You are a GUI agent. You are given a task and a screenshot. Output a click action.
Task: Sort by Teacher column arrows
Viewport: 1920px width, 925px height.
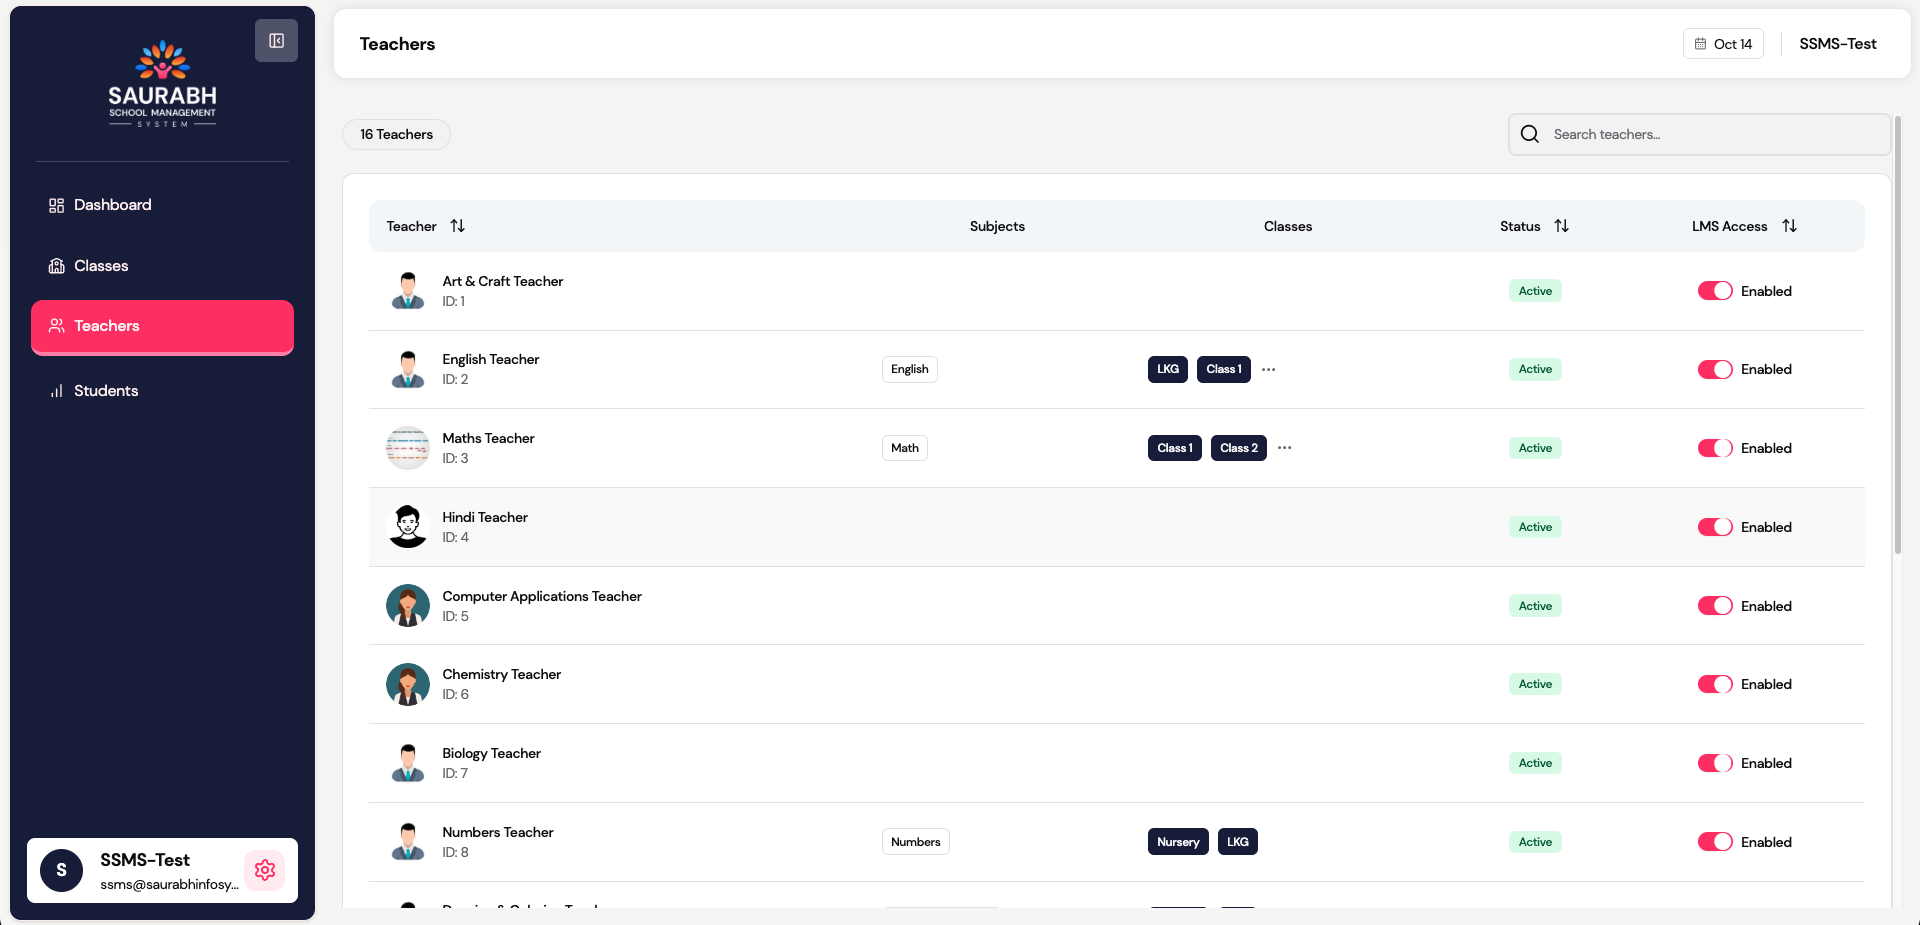[458, 226]
